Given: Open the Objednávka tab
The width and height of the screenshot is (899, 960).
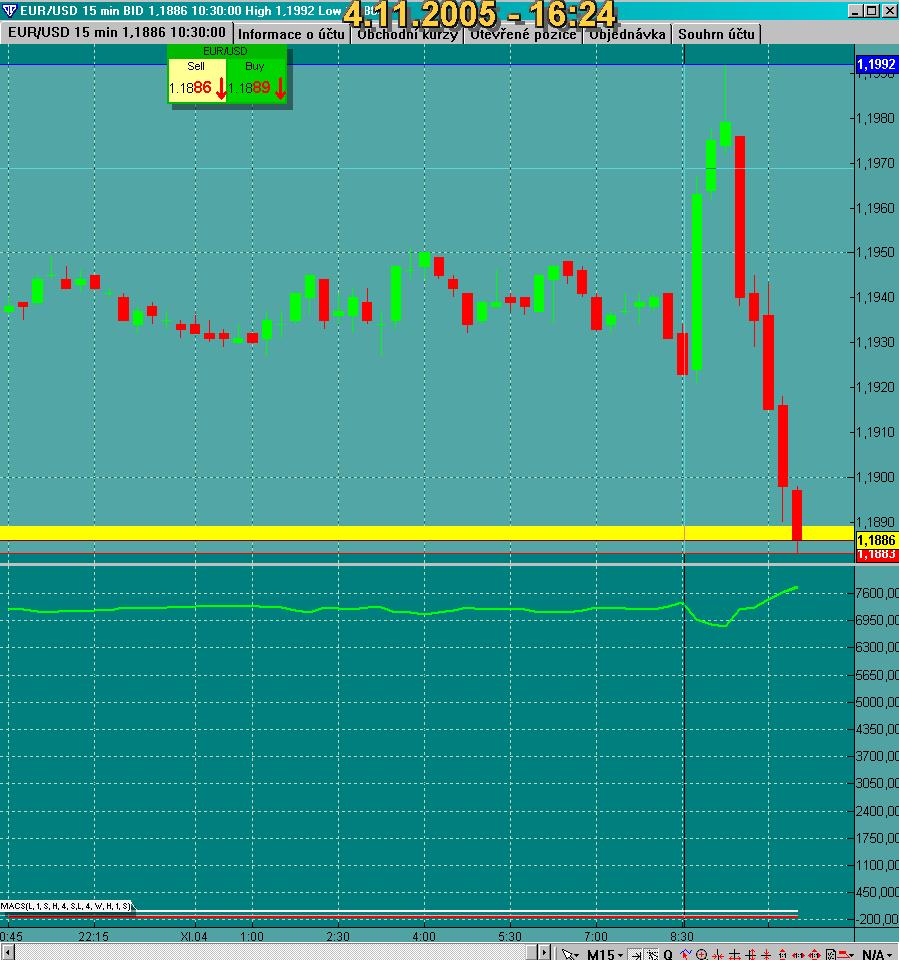Looking at the screenshot, I should coord(627,34).
